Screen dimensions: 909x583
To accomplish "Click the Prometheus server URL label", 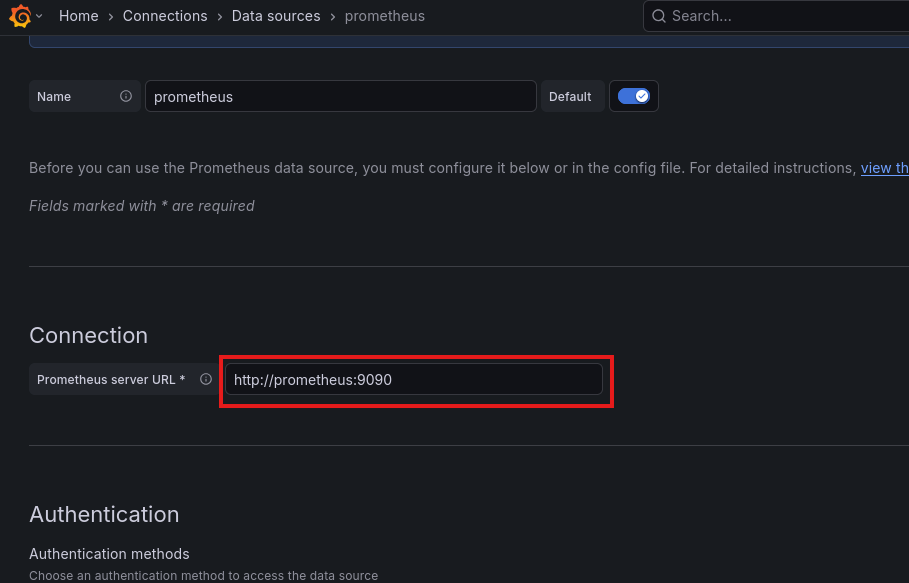I will [x=111, y=380].
